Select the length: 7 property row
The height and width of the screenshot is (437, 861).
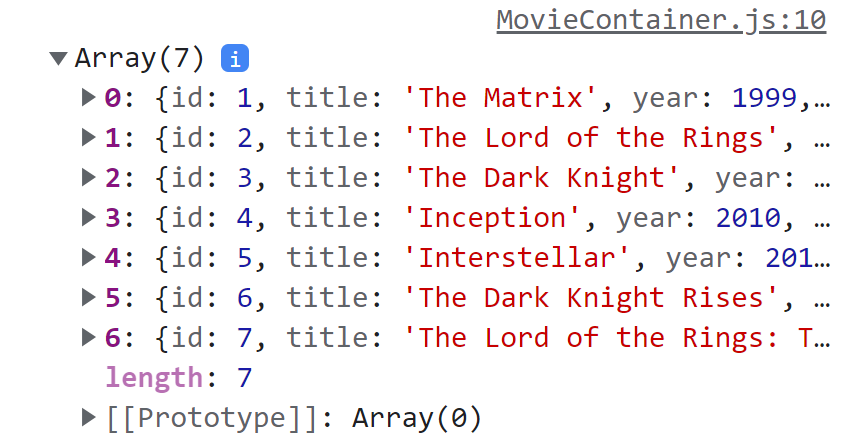tap(178, 378)
